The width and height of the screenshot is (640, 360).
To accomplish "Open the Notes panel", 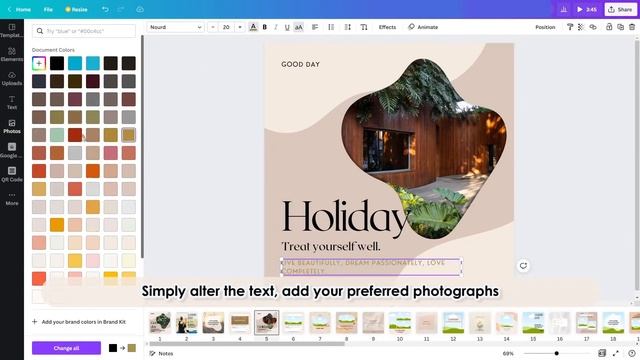I will [x=161, y=353].
